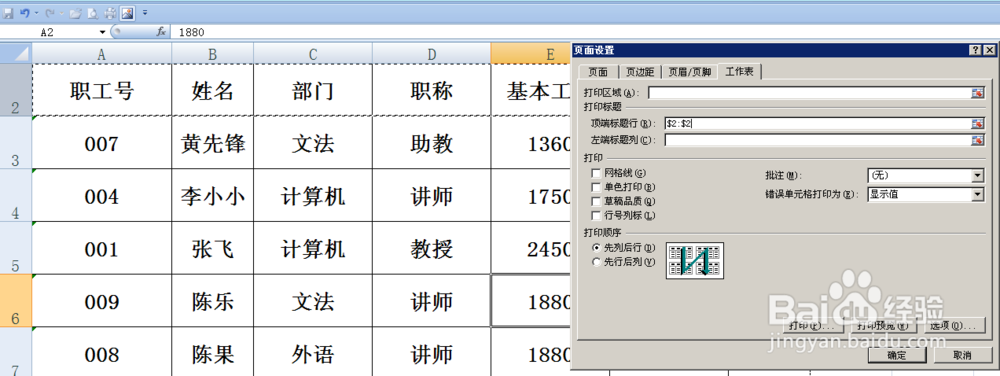Click the Name Box showing A2
The image size is (1000, 376).
pyautogui.click(x=49, y=32)
